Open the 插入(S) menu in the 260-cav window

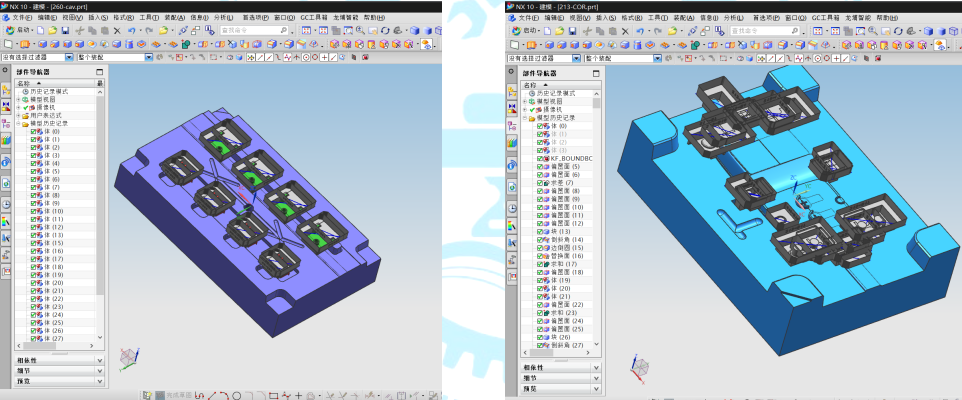click(98, 18)
